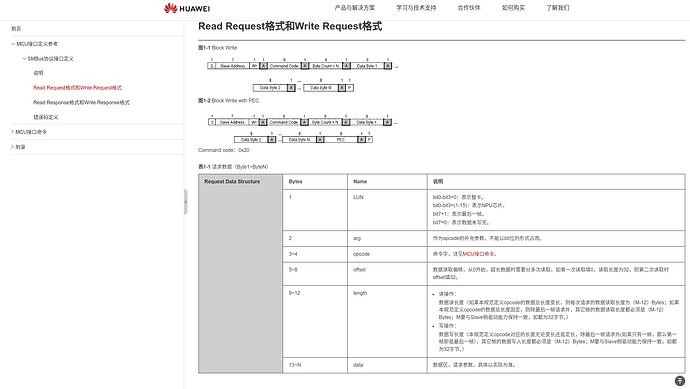Expand the 附录 tree node
This screenshot has height=389, width=690.
pos(12,147)
